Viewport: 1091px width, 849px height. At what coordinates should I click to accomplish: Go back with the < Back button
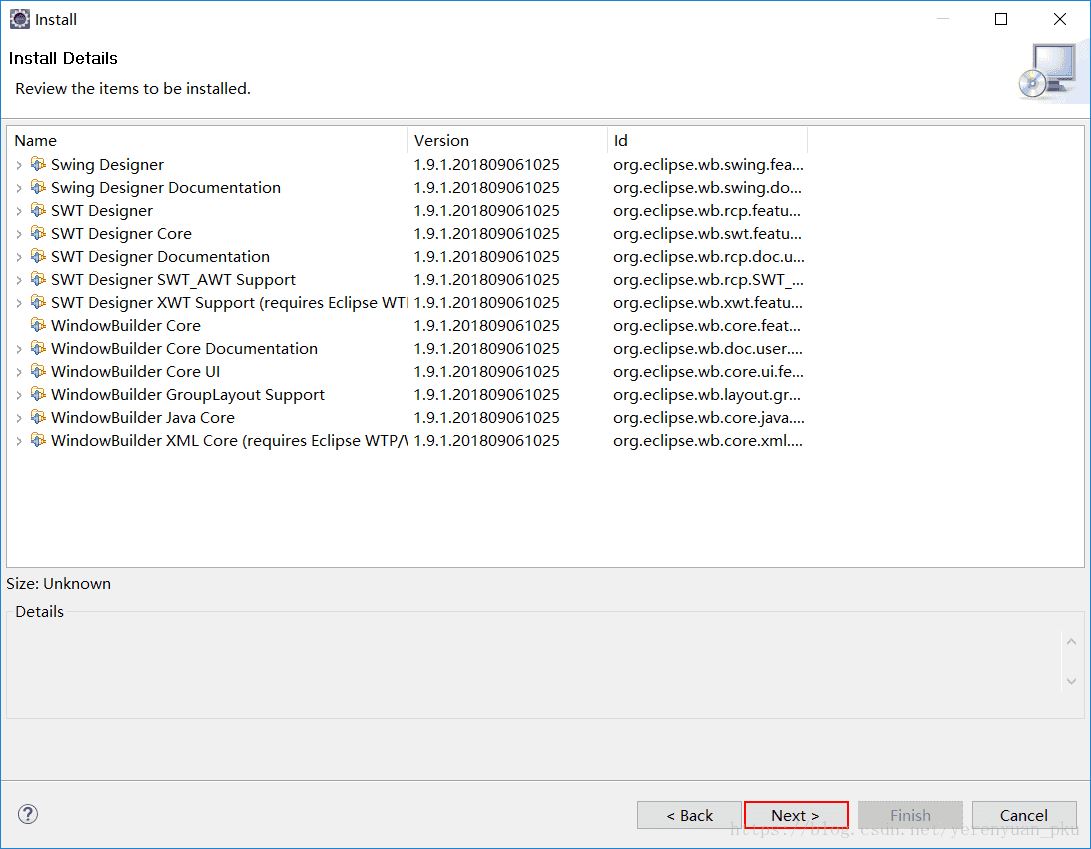689,815
